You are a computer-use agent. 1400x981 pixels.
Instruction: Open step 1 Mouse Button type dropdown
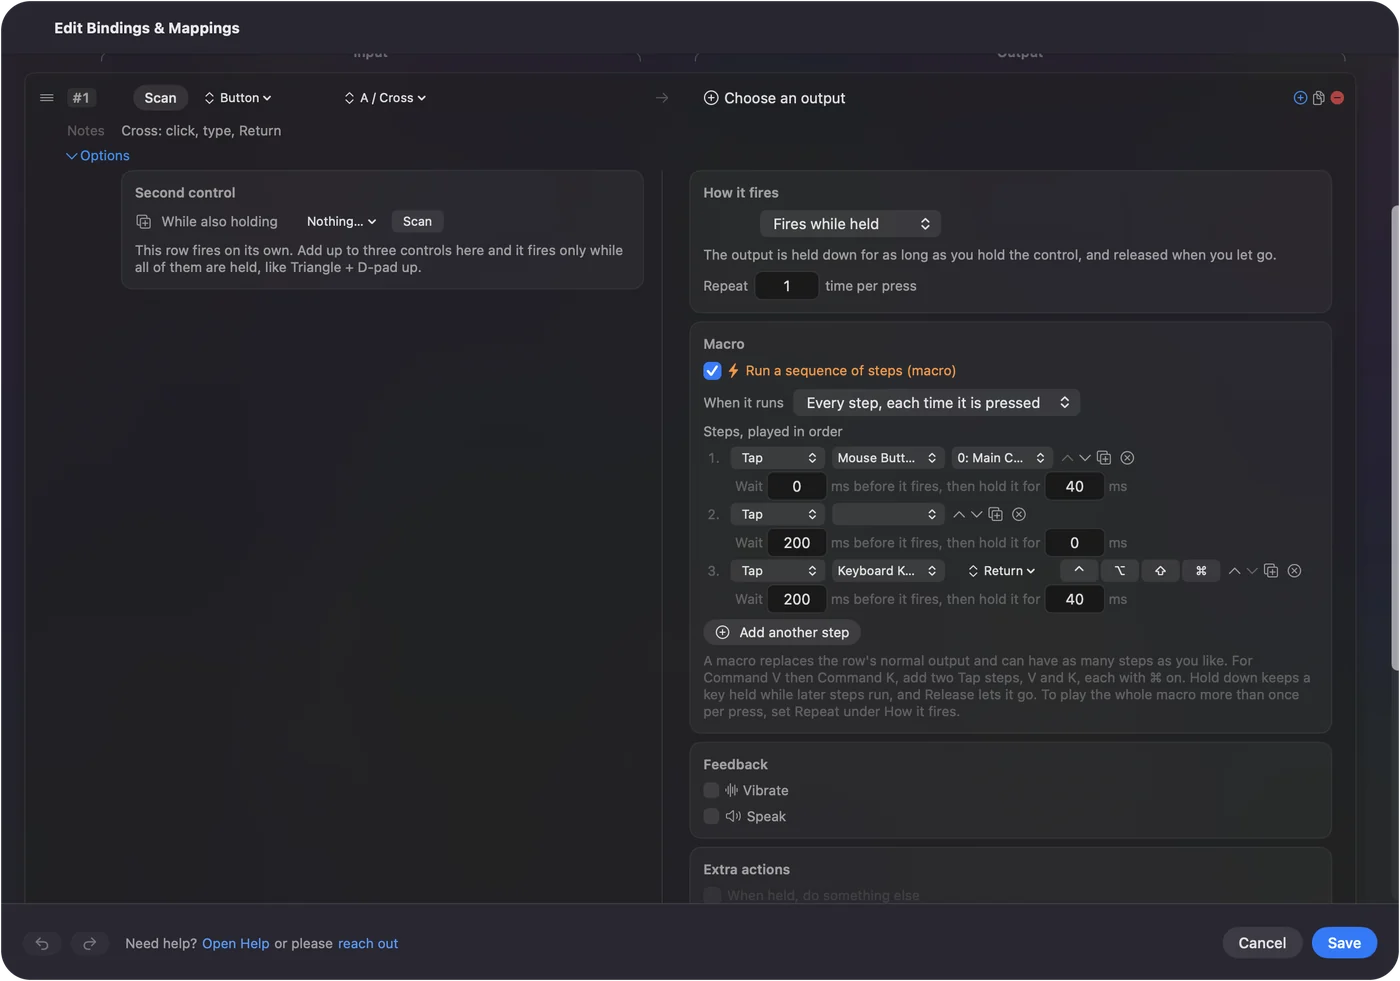[x=888, y=458]
